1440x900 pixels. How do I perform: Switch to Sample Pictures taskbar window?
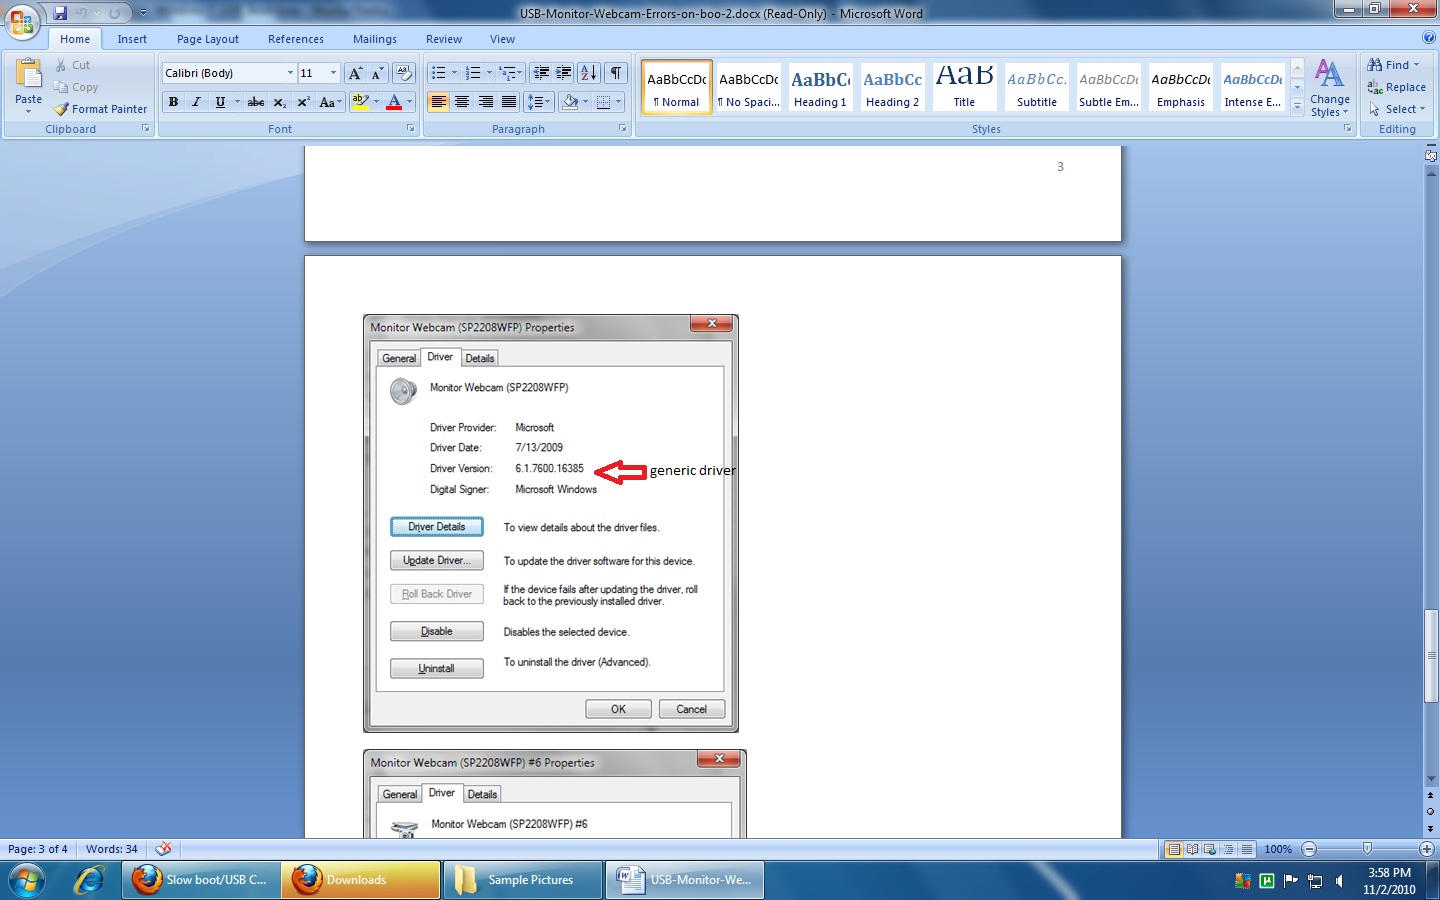point(522,880)
